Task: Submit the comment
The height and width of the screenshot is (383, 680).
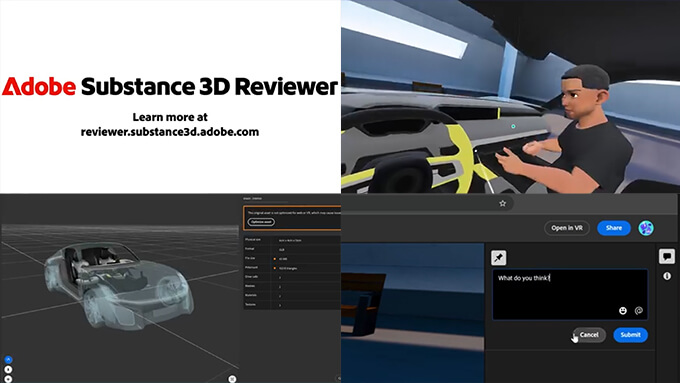Action: [x=630, y=335]
